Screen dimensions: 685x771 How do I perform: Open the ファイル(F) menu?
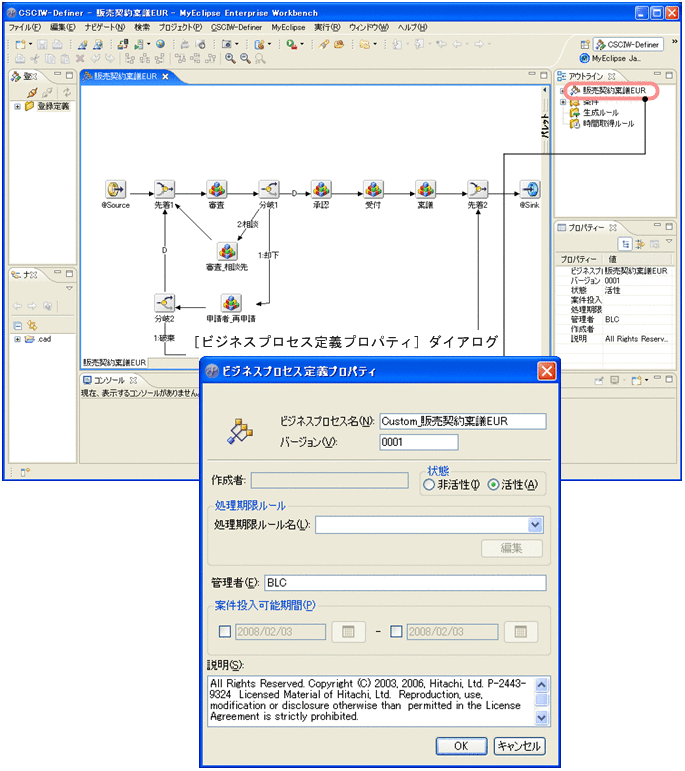click(x=25, y=27)
